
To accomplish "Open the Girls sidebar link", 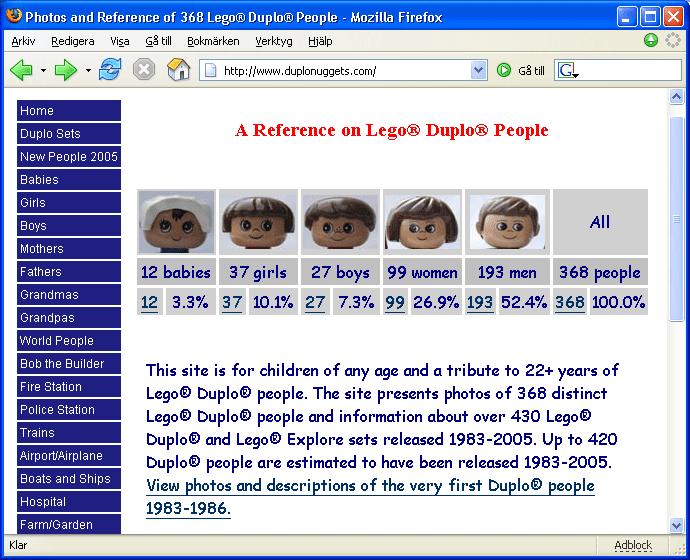I will (x=69, y=202).
